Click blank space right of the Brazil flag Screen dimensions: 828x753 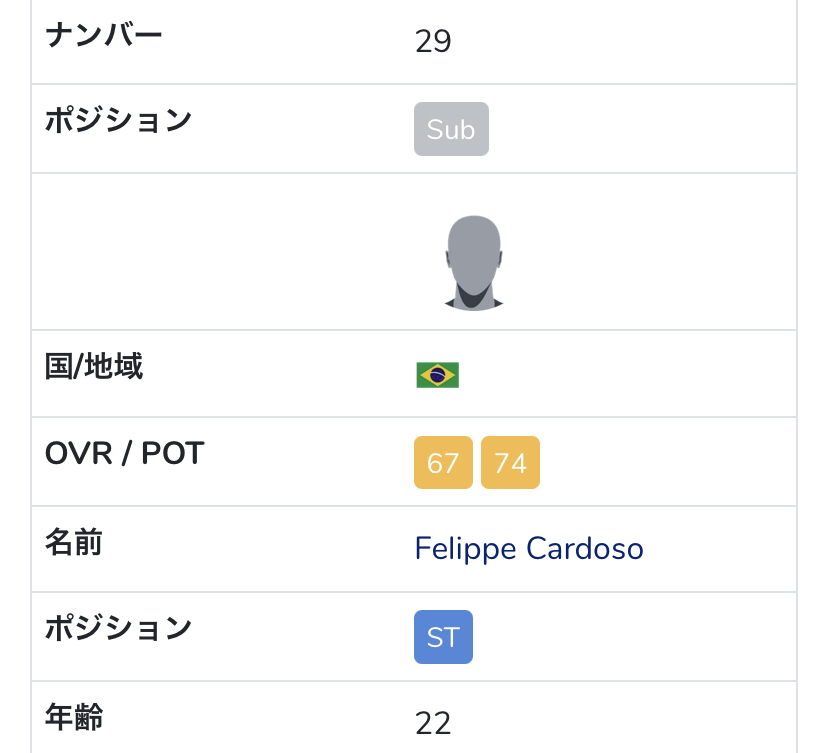tap(620, 375)
